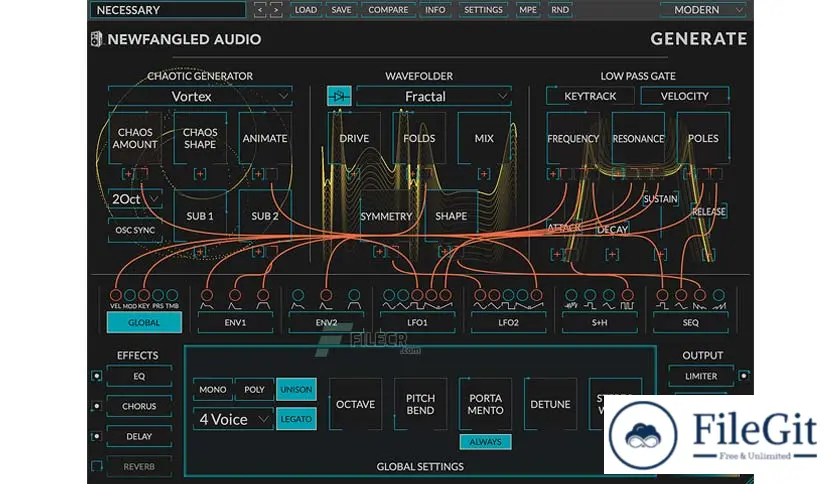The height and width of the screenshot is (484, 836).
Task: Click ENV2's middle envelope output circle
Action: [x=326, y=295]
